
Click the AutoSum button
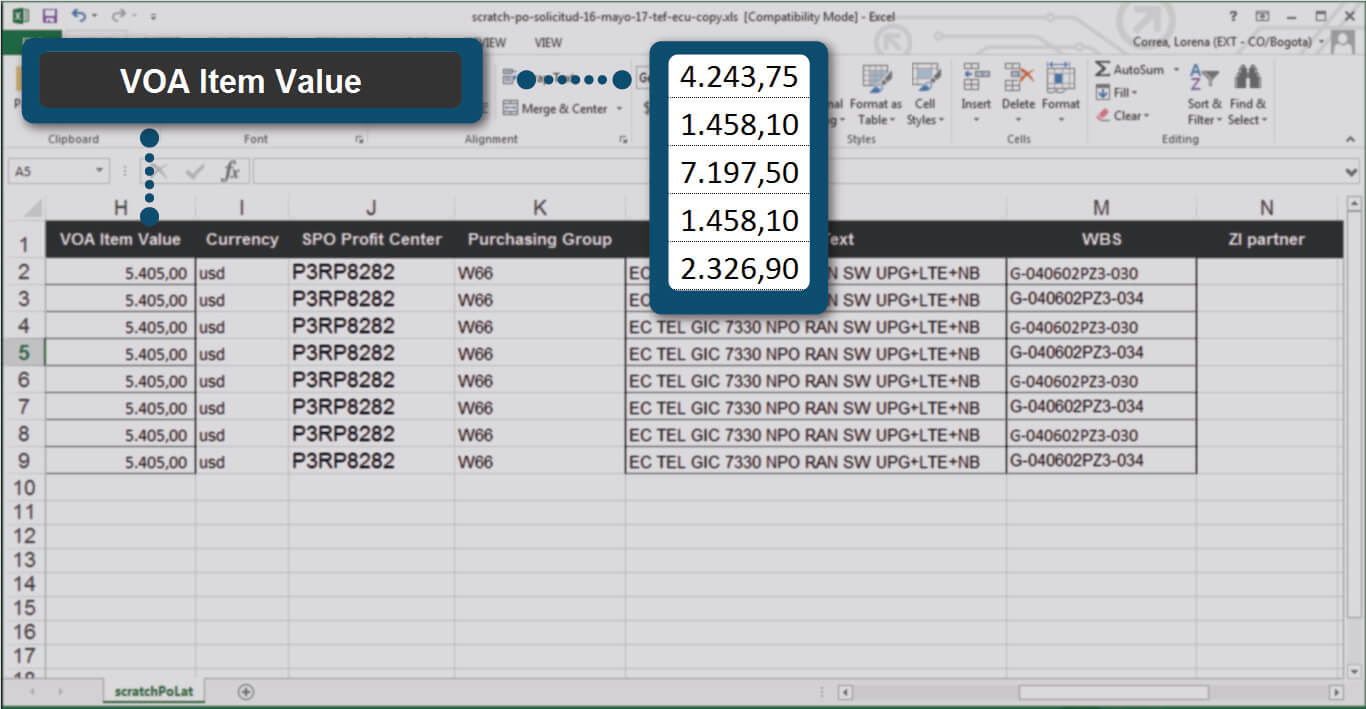(x=1130, y=70)
